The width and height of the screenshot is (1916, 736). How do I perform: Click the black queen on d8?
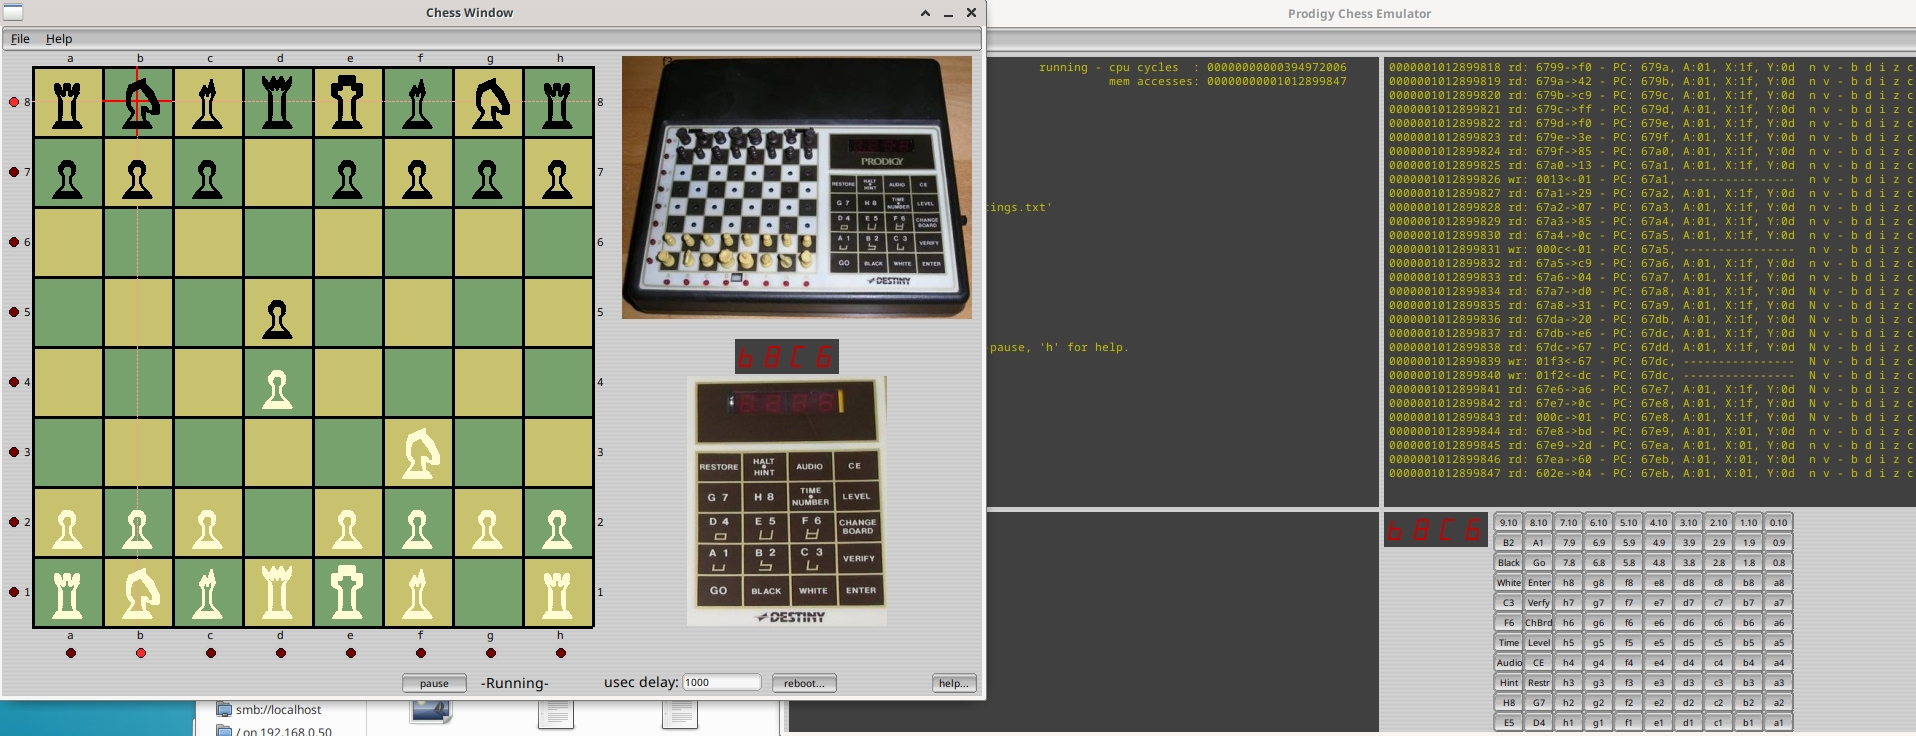(278, 103)
